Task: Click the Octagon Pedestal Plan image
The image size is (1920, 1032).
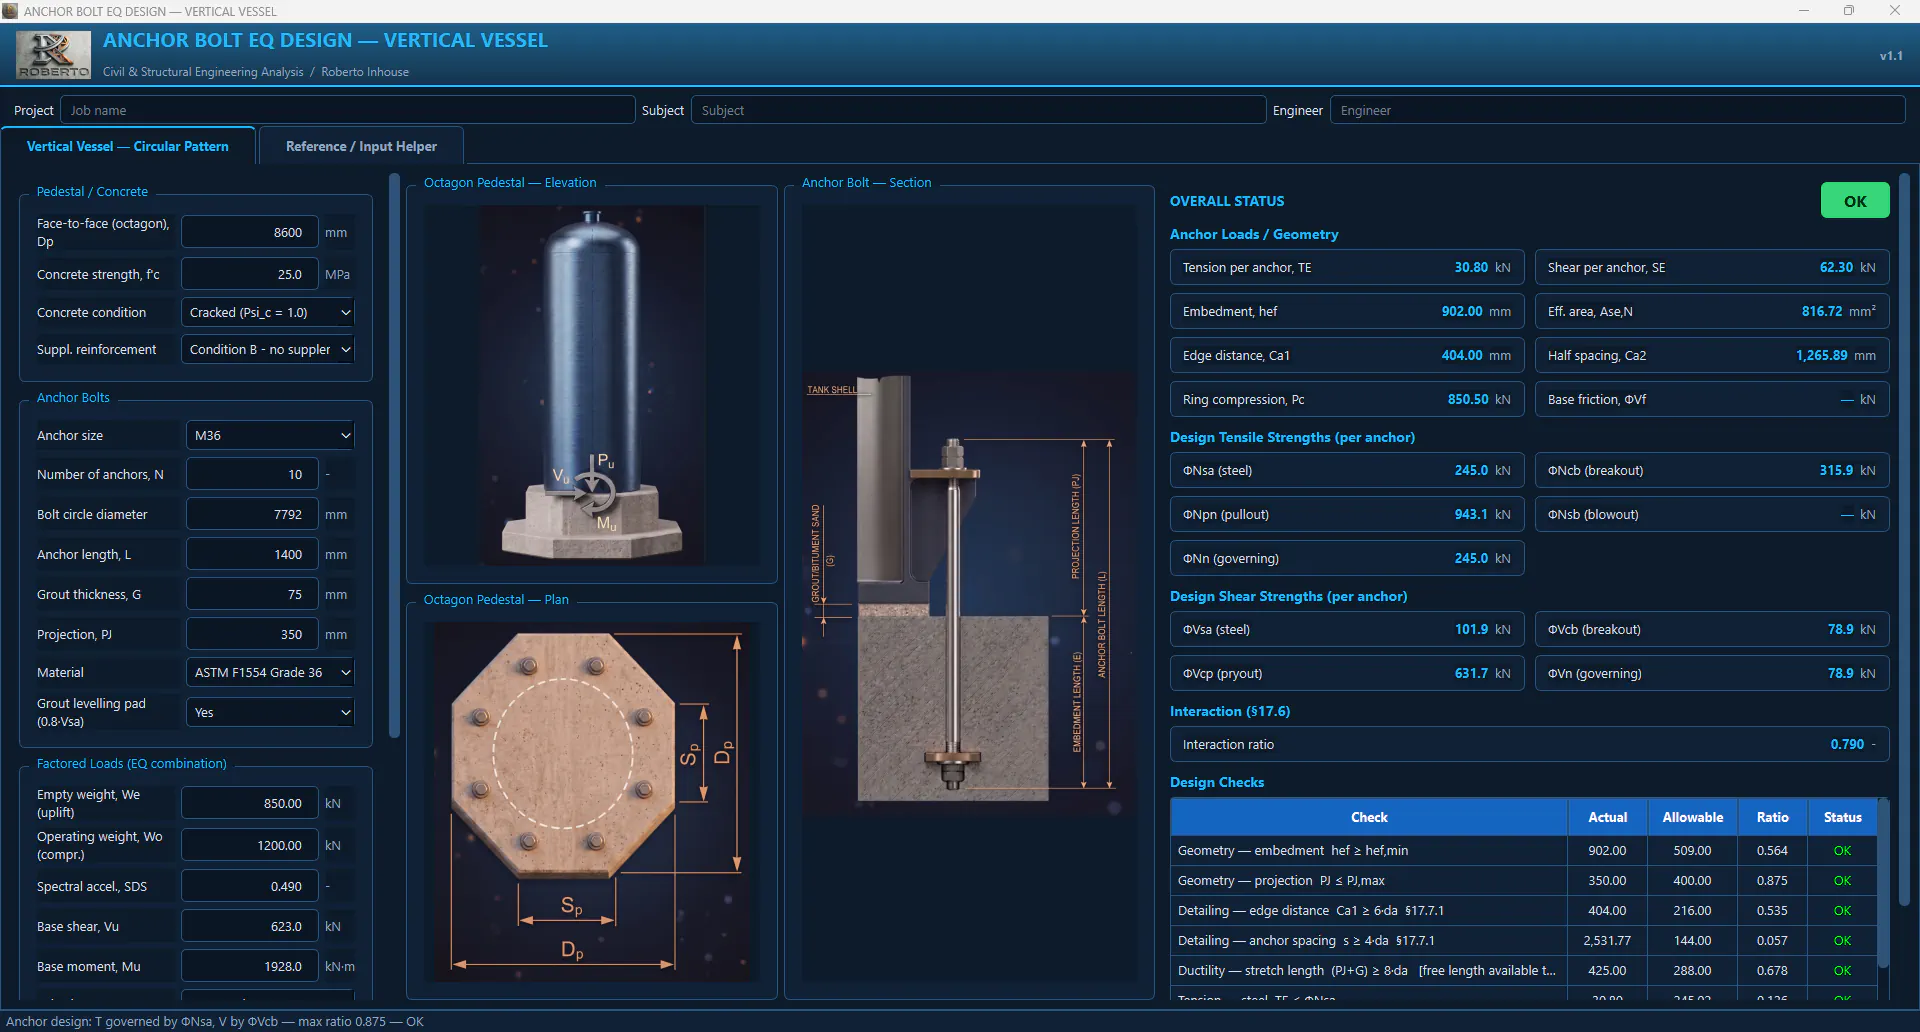Action: point(592,800)
